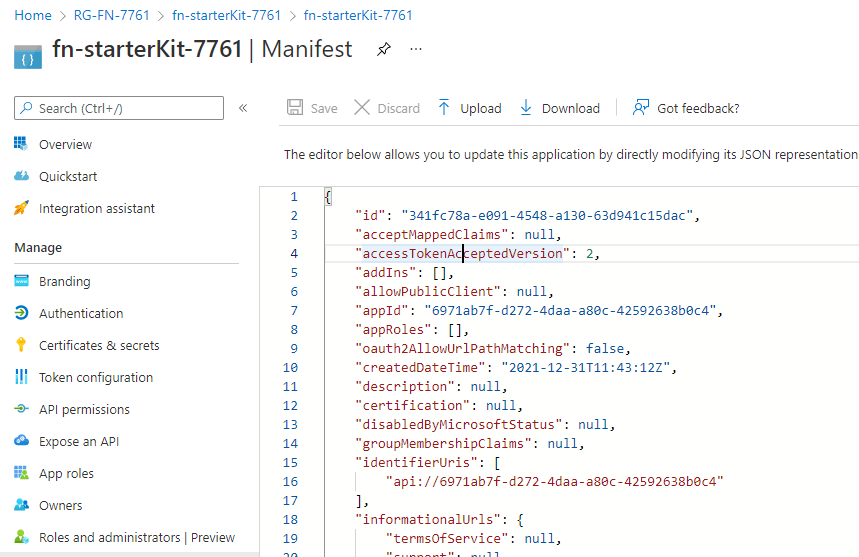Click the Got feedback? button

687,108
